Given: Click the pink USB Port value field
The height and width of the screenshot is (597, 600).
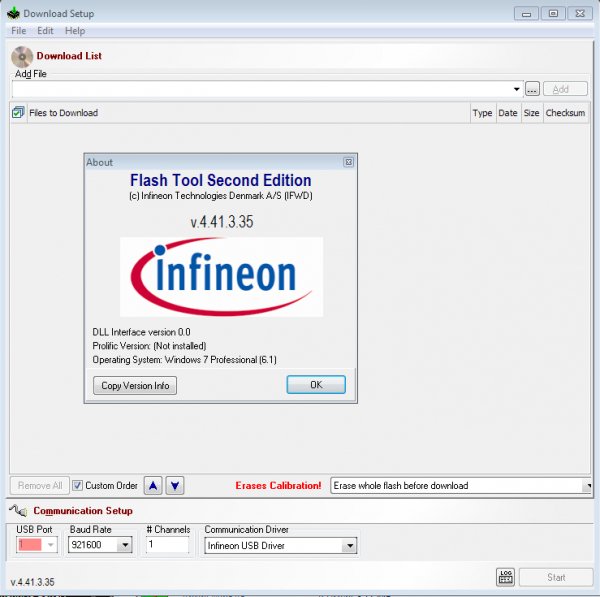Looking at the screenshot, I should [x=30, y=545].
